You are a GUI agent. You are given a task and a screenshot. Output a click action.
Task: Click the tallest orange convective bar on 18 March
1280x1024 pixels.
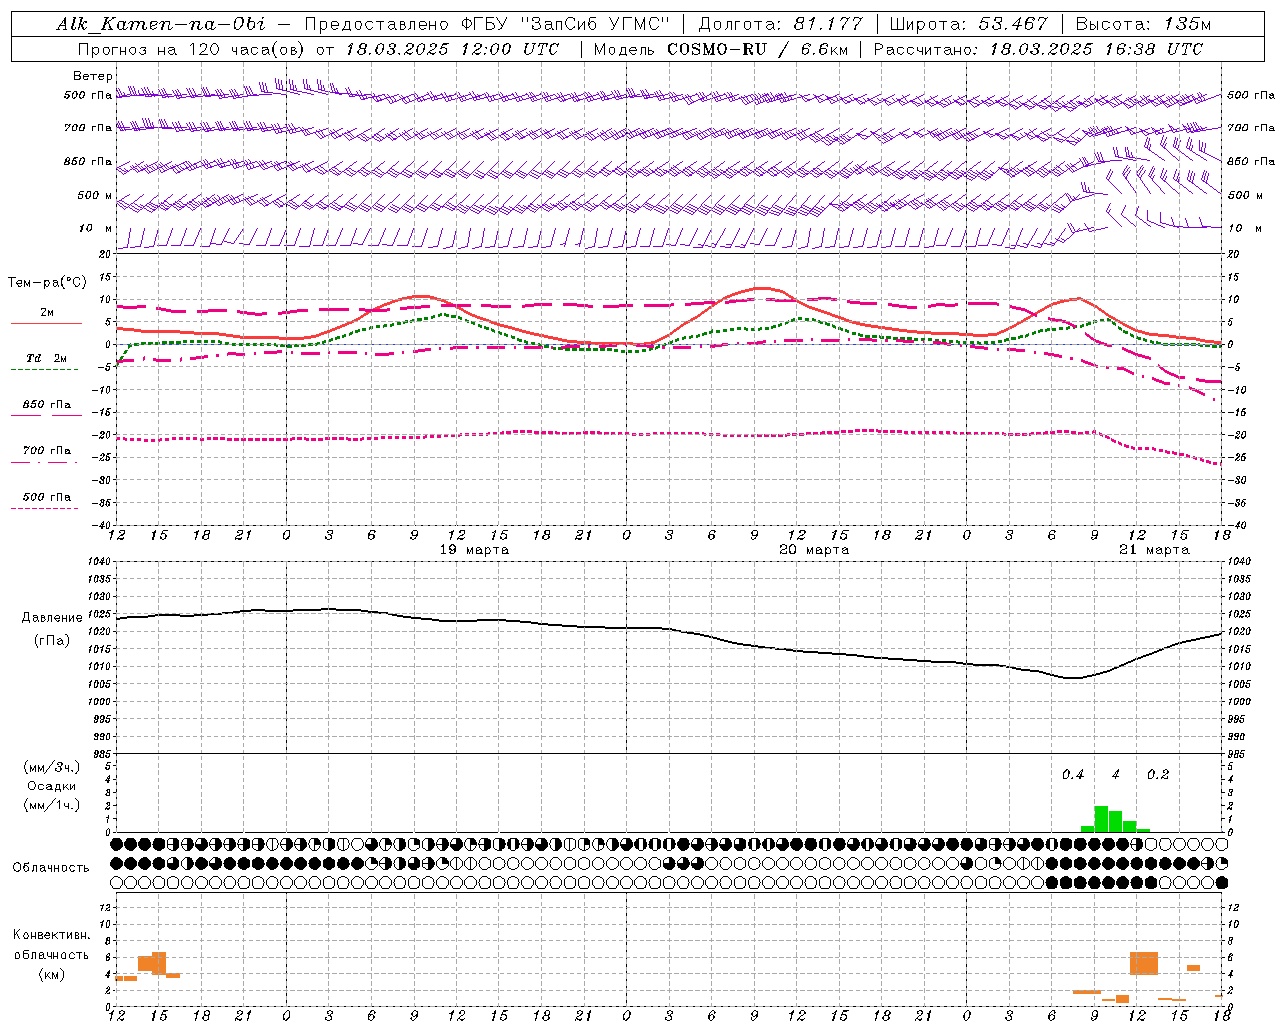pos(159,962)
